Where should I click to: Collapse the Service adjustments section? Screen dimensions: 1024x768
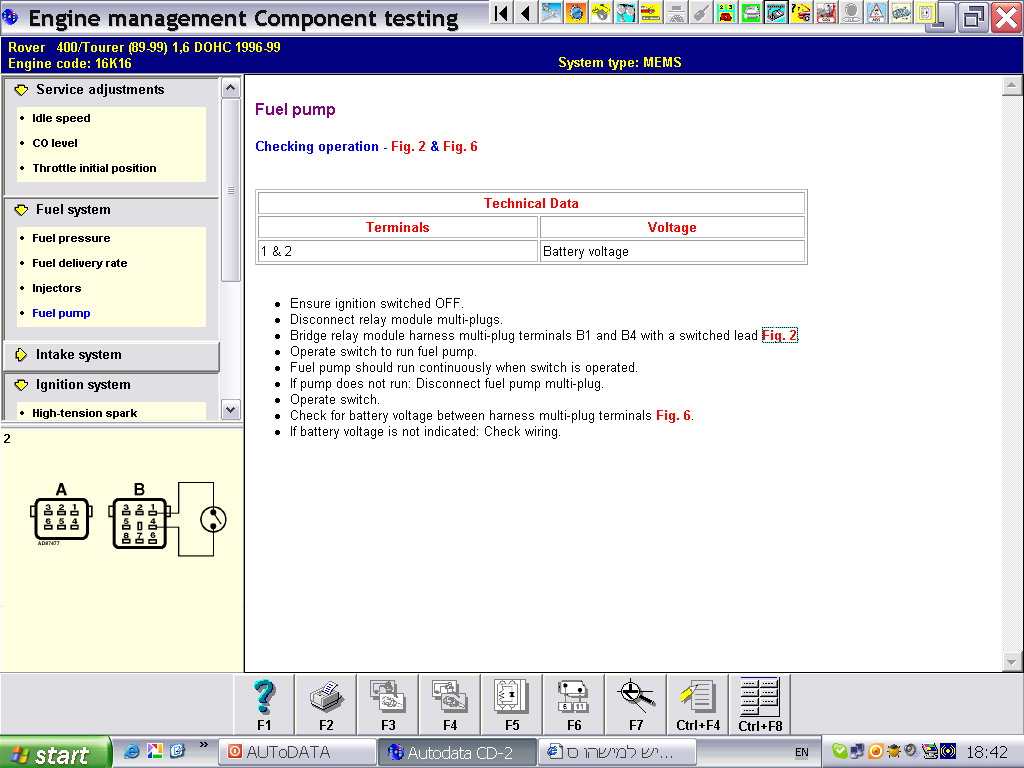21,90
